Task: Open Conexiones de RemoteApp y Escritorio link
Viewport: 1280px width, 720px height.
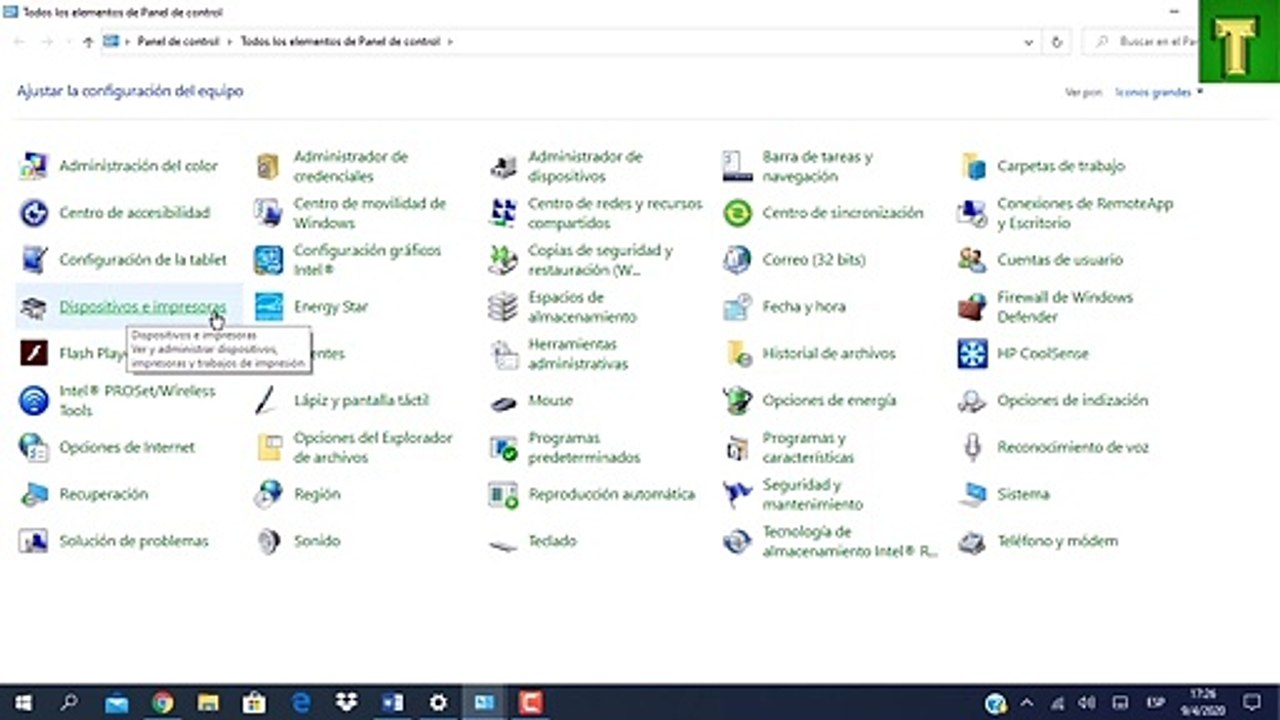Action: tap(1085, 213)
